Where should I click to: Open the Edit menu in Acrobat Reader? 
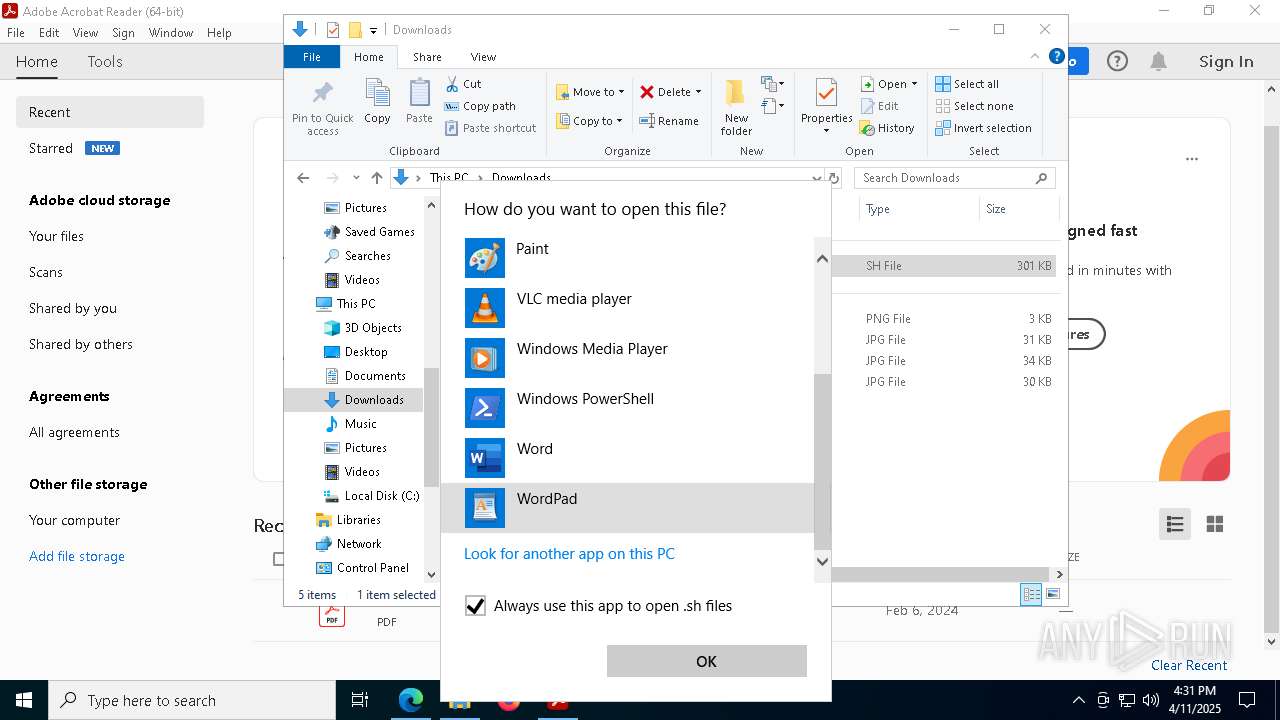pos(49,32)
